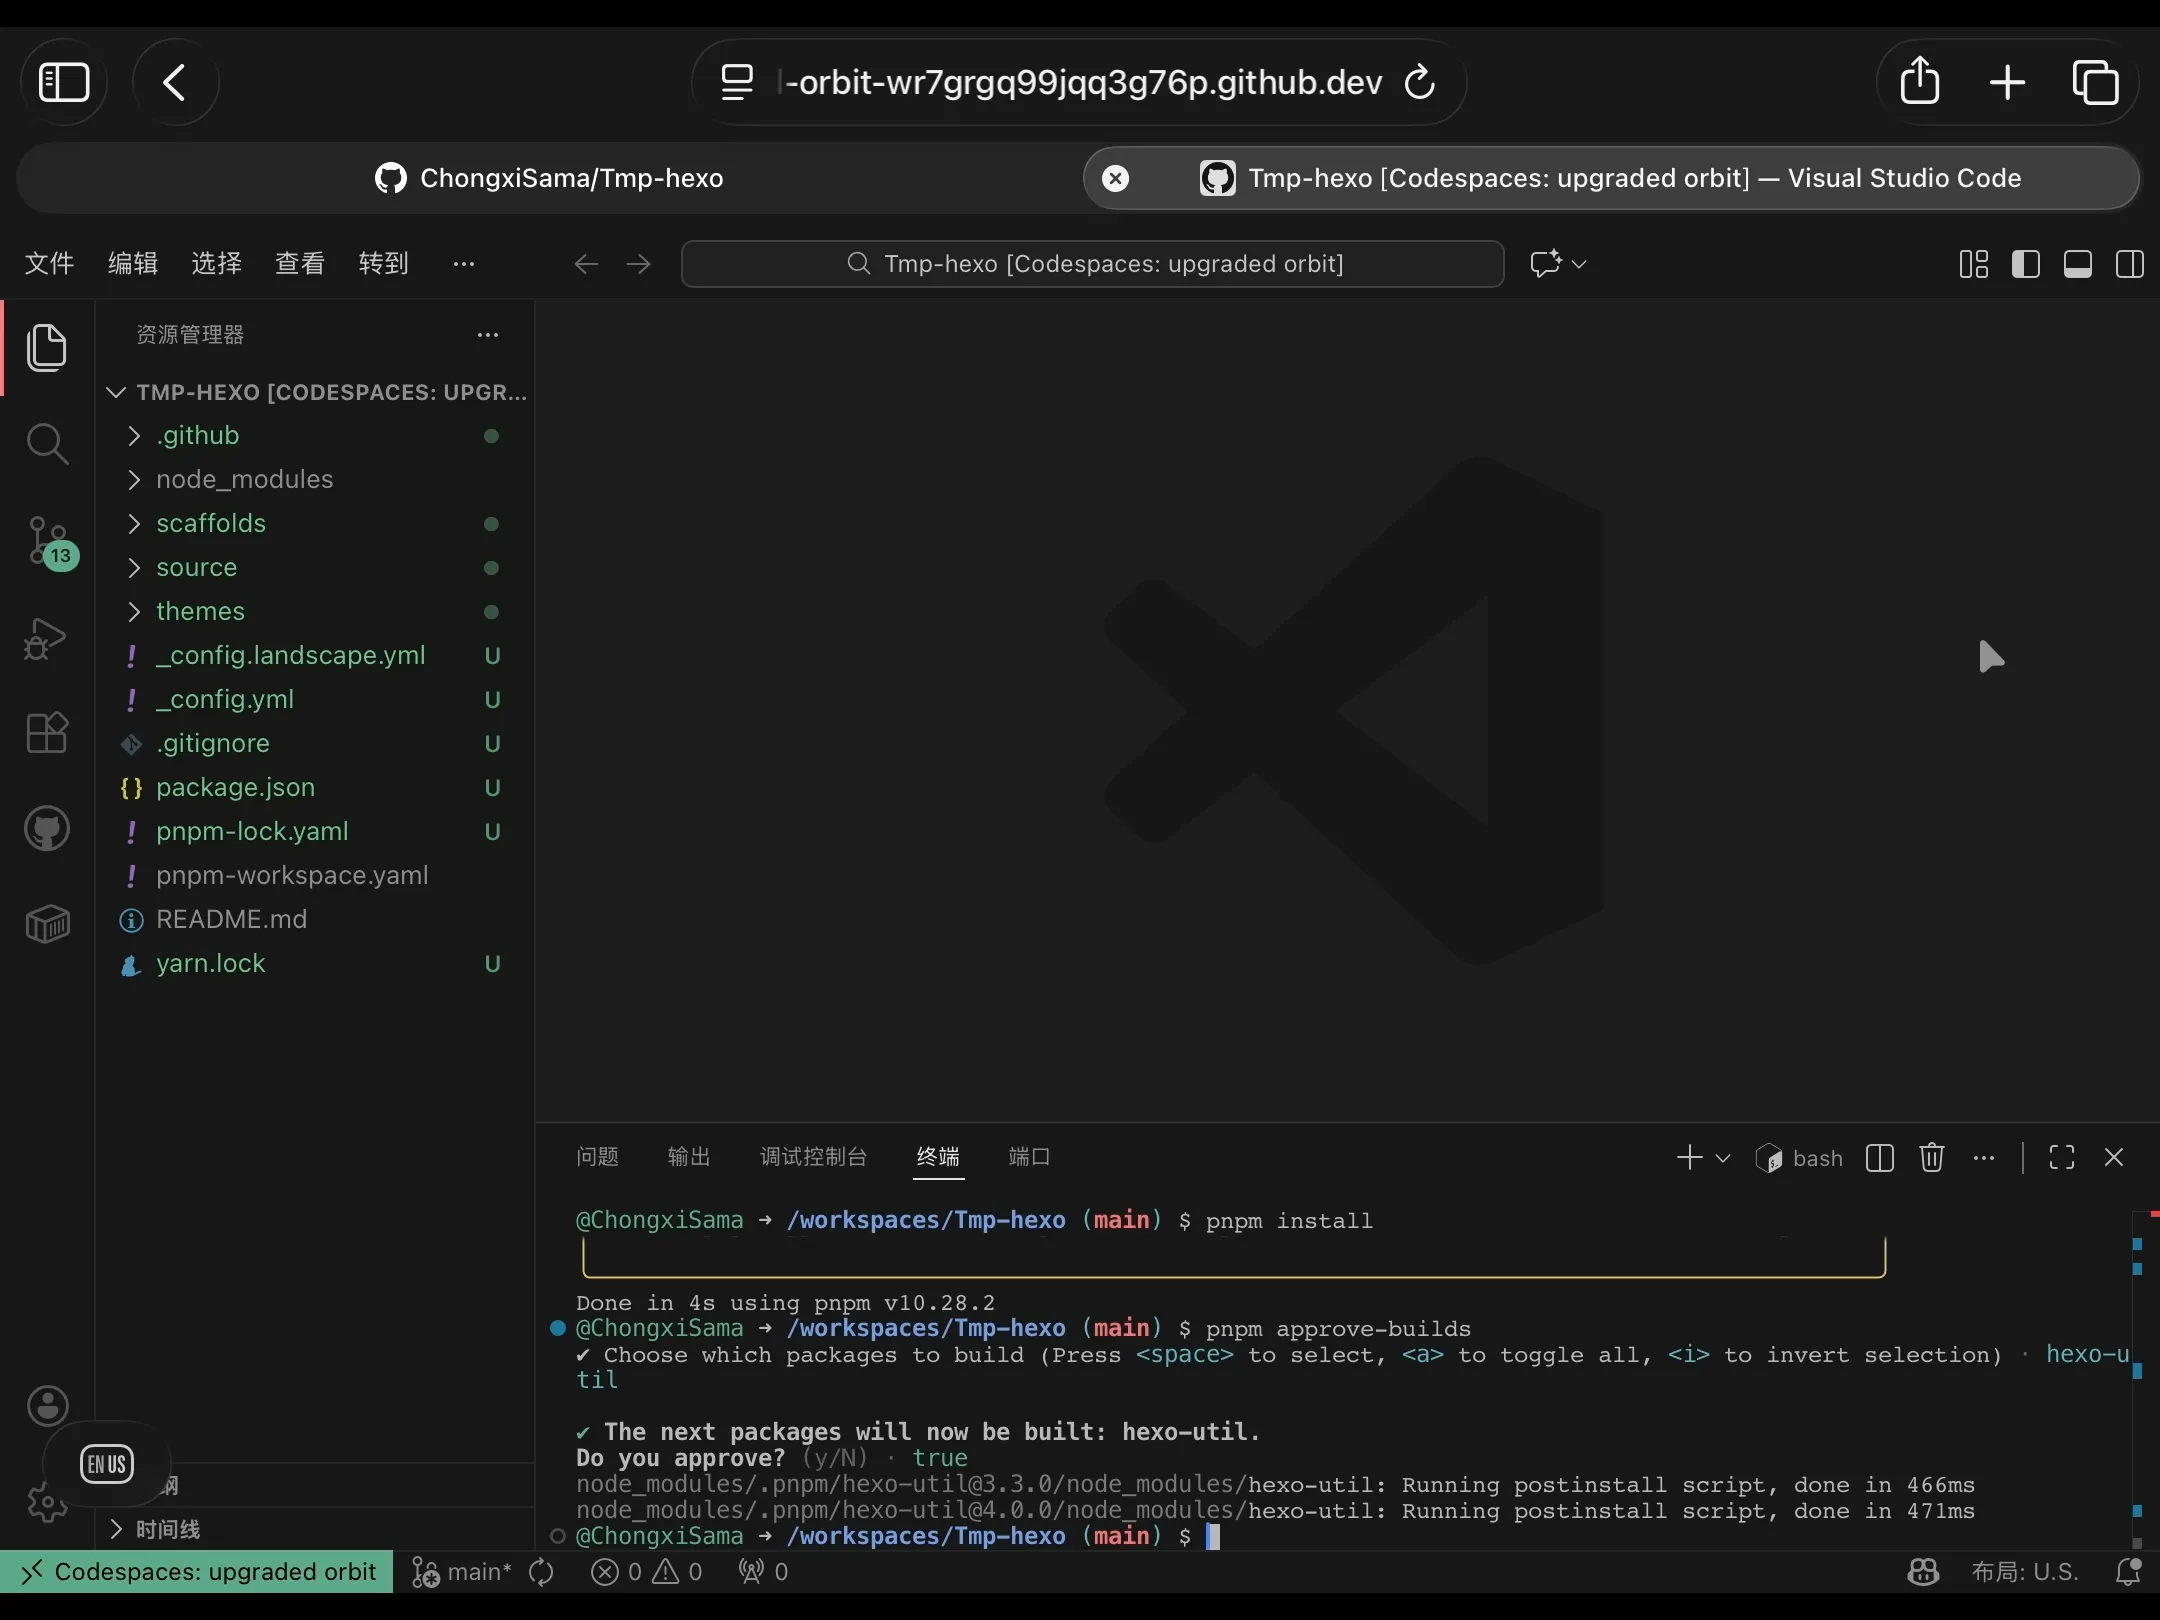Image resolution: width=2160 pixels, height=1620 pixels.
Task: Kill terminal with the trash icon
Action: point(1931,1157)
